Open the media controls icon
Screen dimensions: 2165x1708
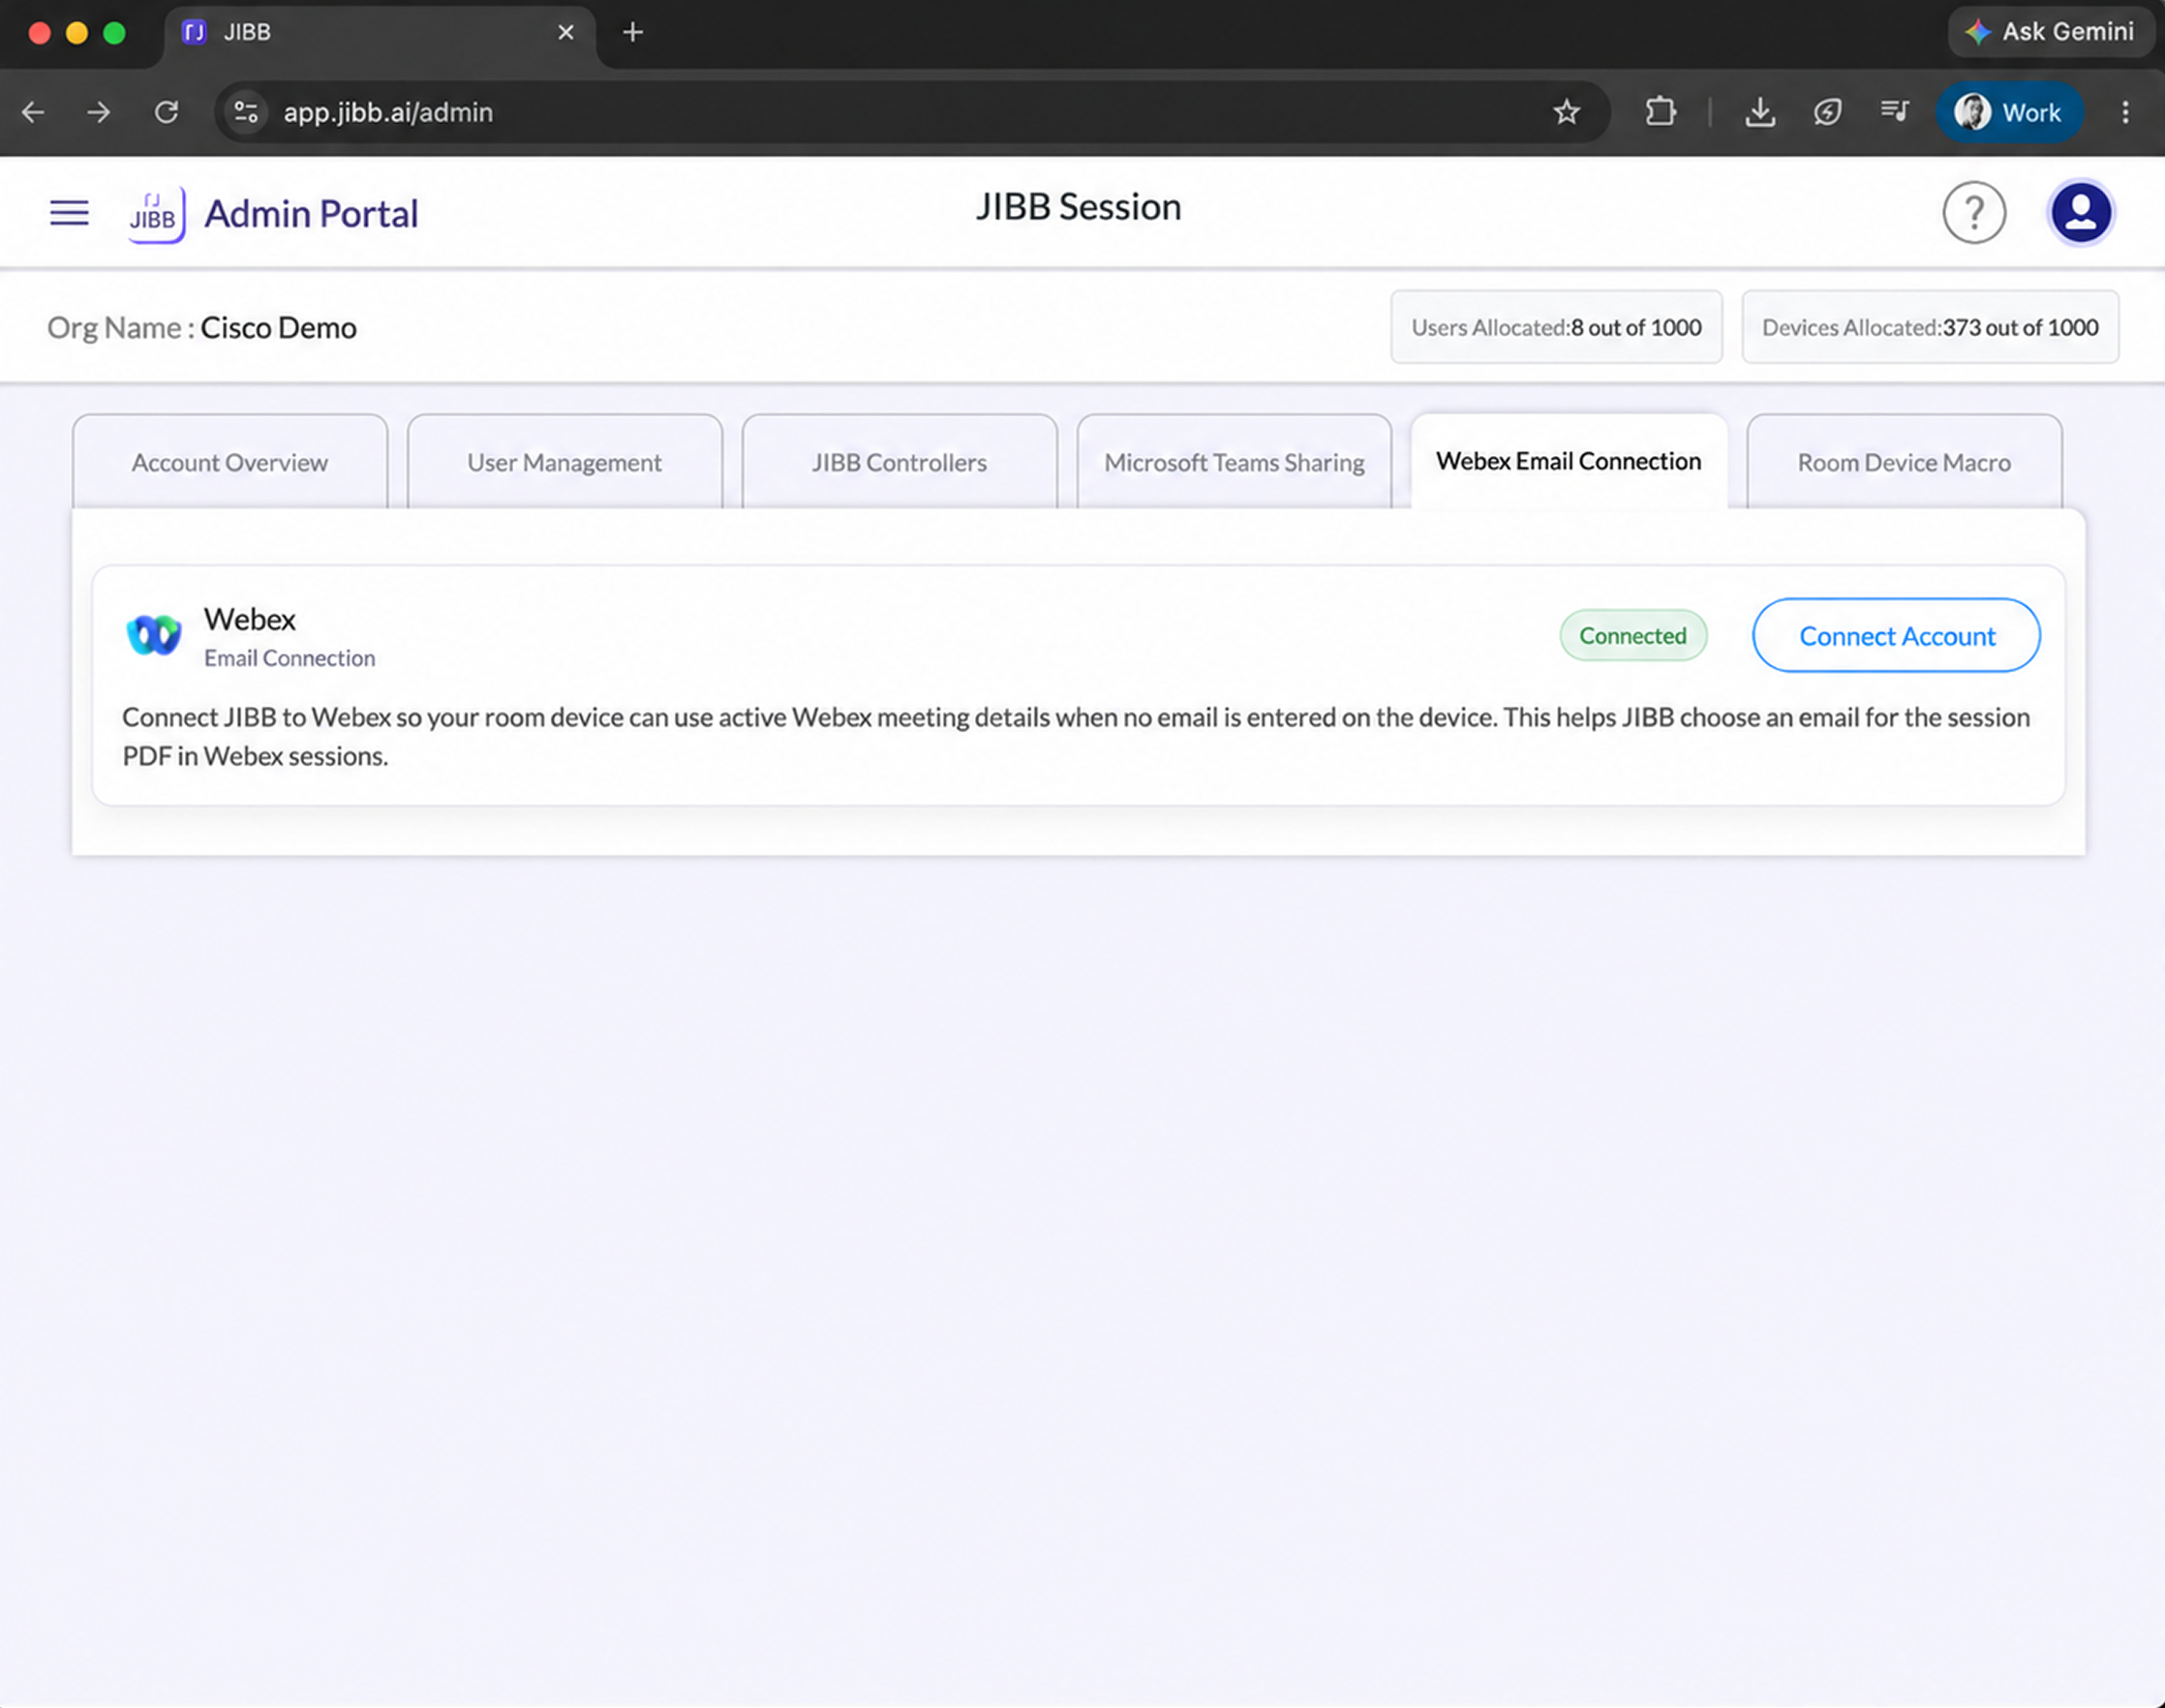click(x=1894, y=112)
